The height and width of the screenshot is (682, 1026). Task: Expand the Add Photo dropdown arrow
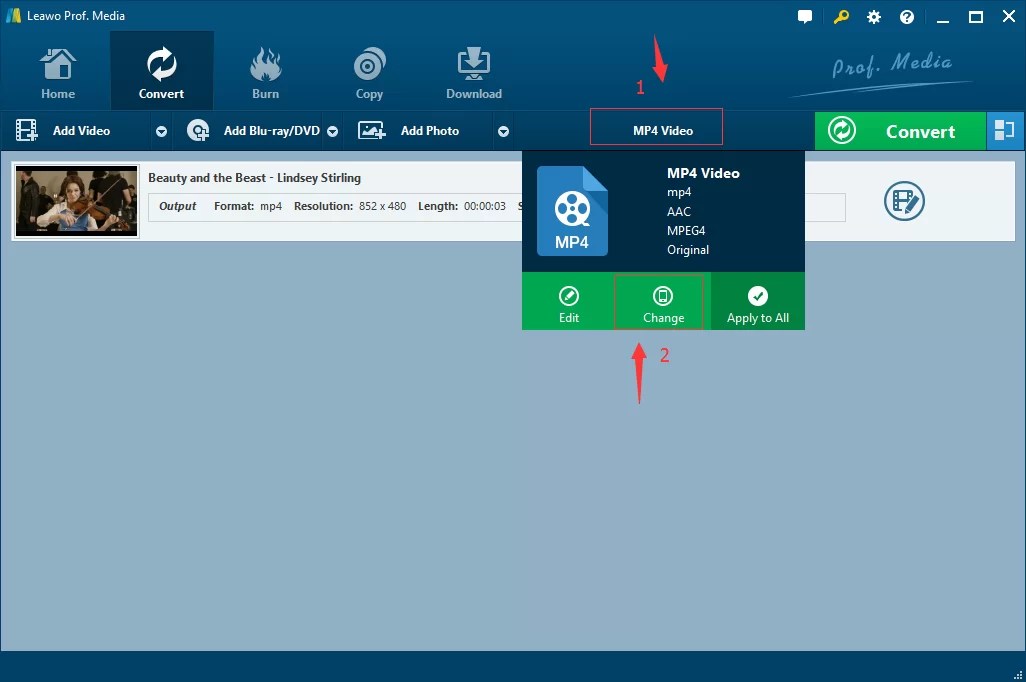click(504, 130)
